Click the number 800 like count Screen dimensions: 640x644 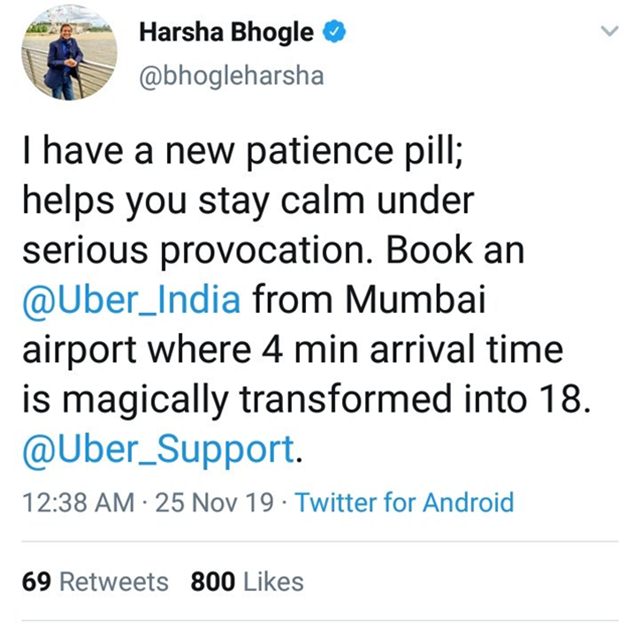tap(213, 582)
